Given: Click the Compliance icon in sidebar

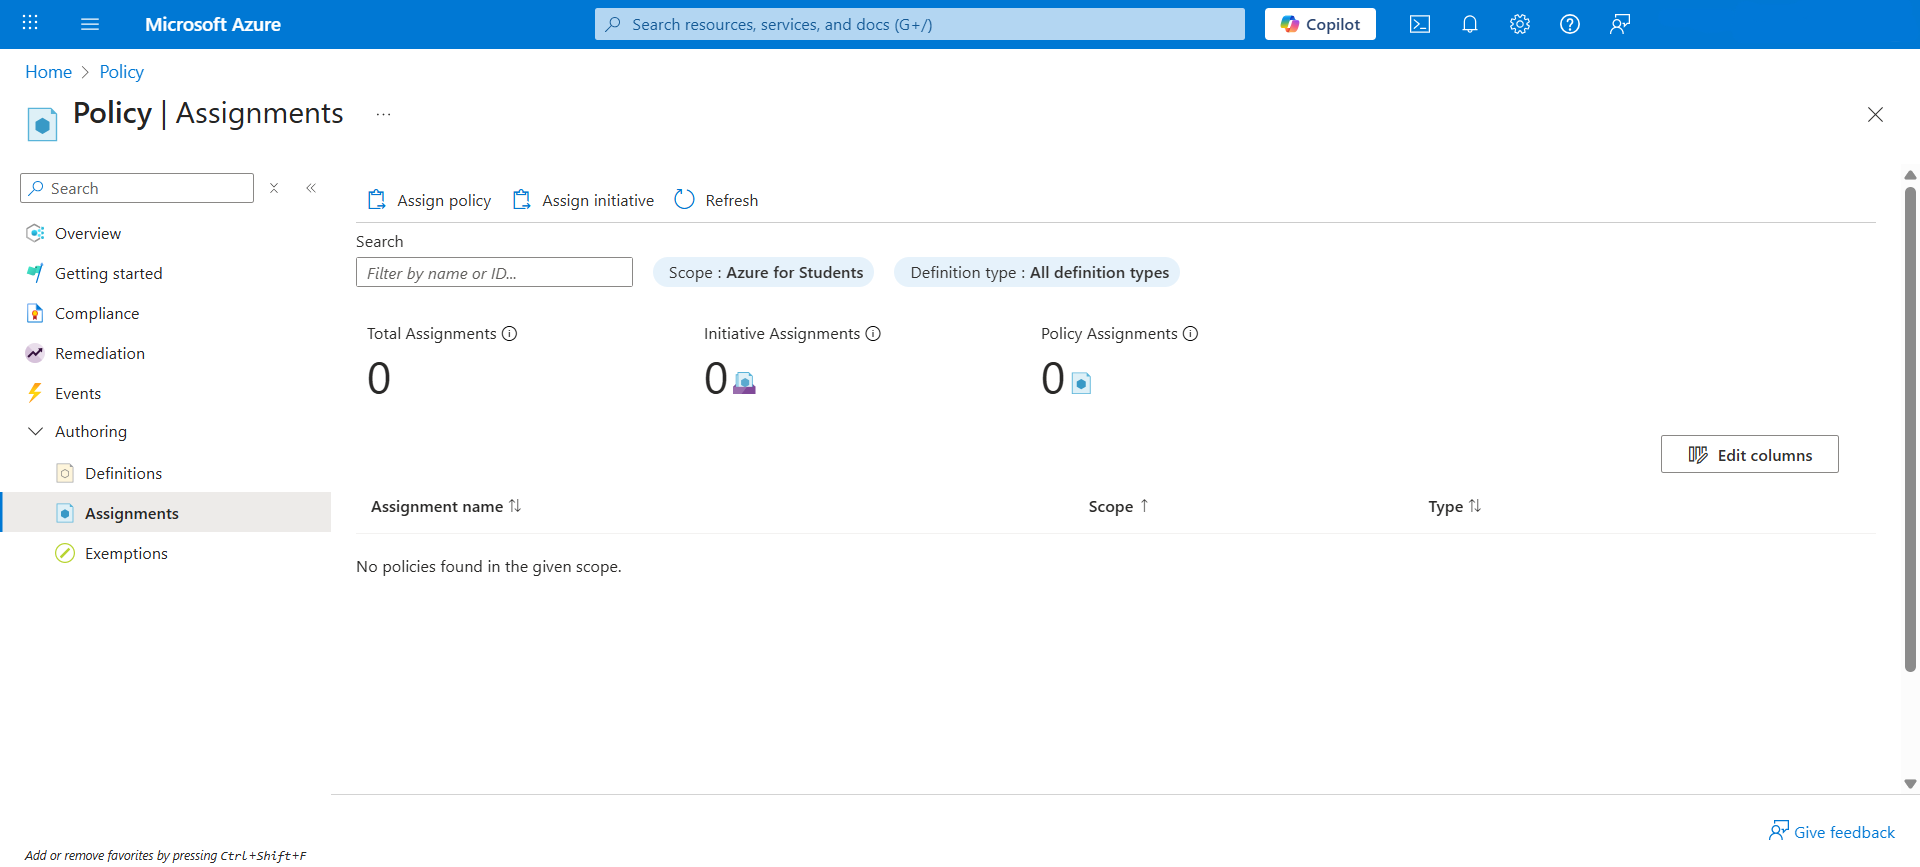Looking at the screenshot, I should (35, 313).
